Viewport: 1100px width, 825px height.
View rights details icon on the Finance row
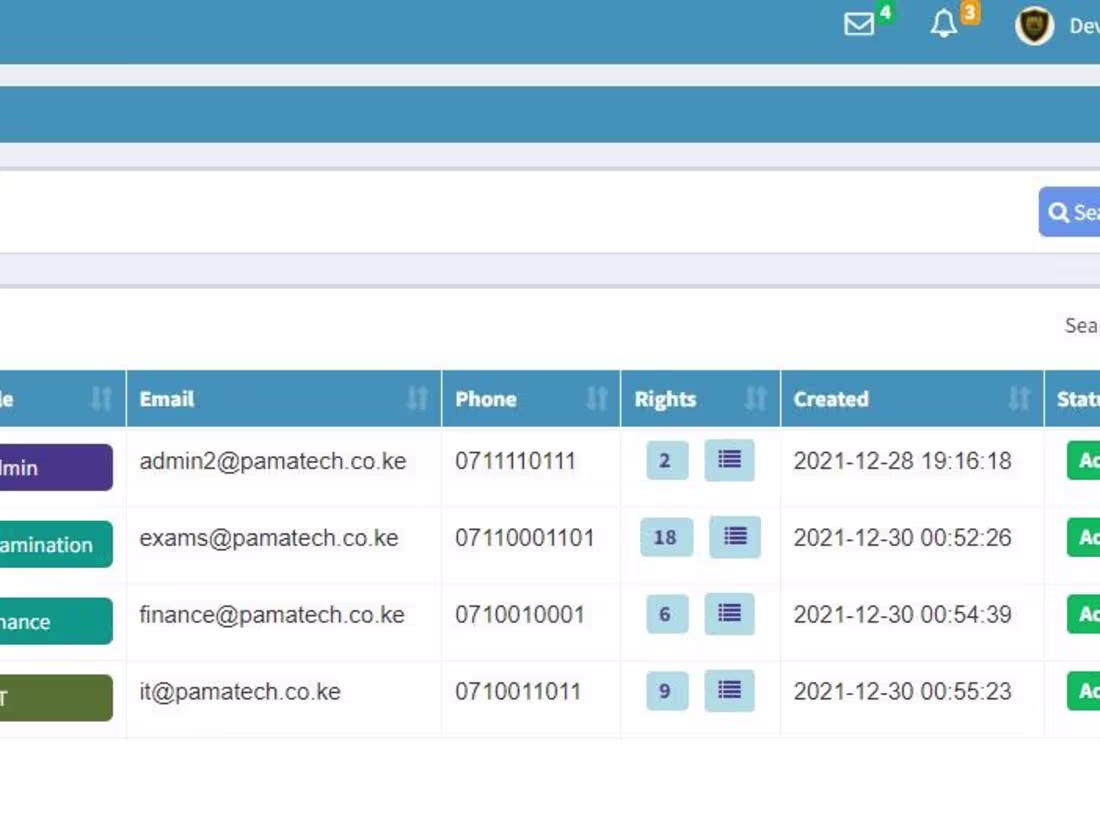(x=729, y=614)
